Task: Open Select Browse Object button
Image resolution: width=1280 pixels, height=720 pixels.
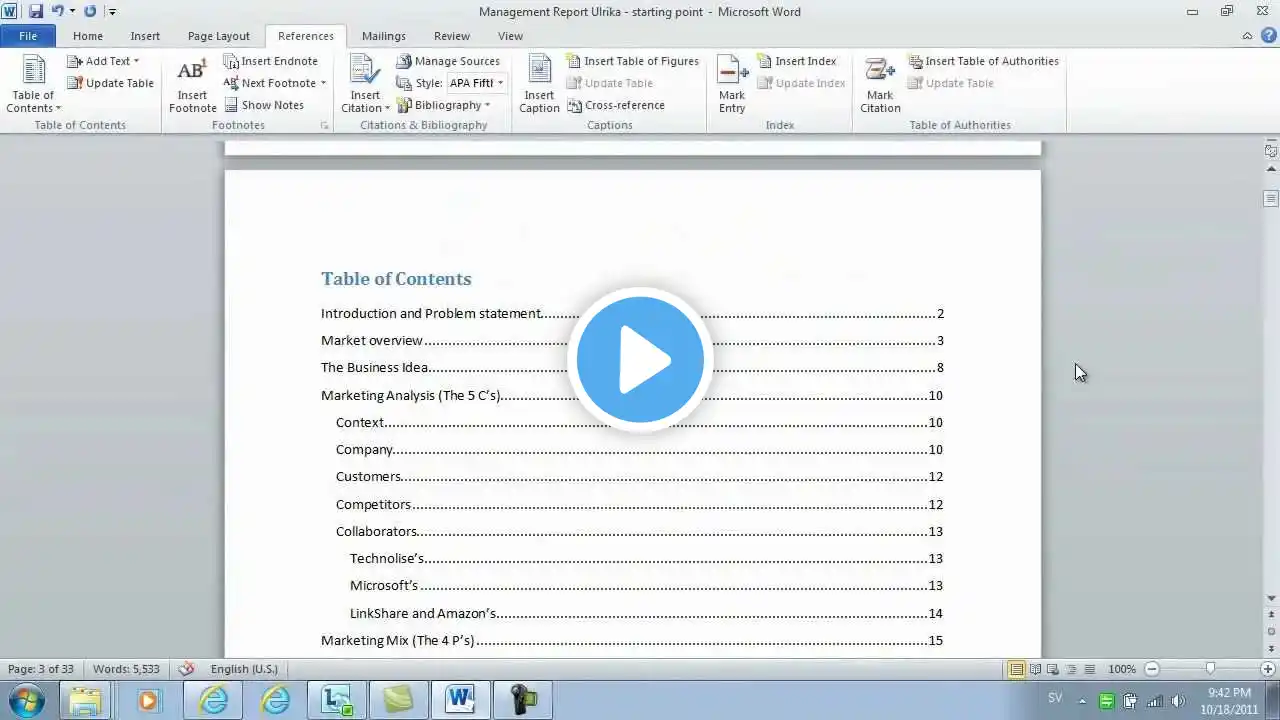Action: 1271,632
